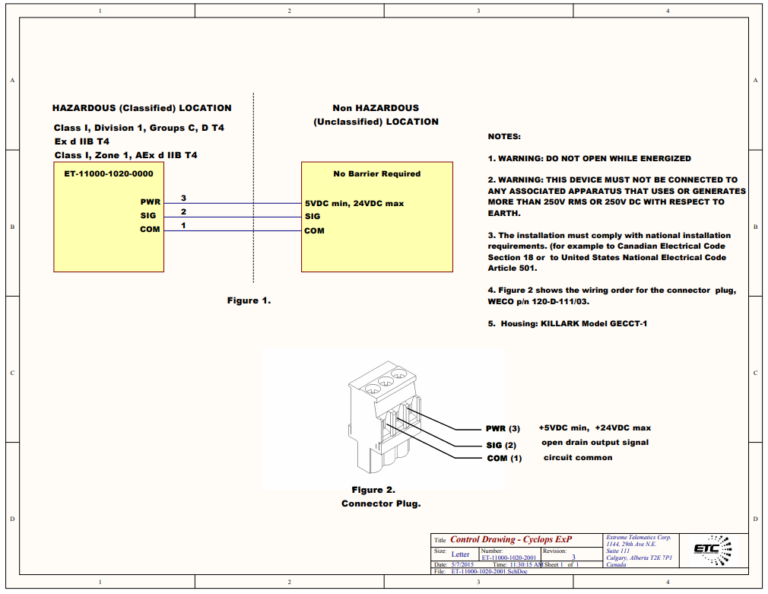Click the 'HAZARDOUS (Classified) LOCATION' heading

coord(142,108)
